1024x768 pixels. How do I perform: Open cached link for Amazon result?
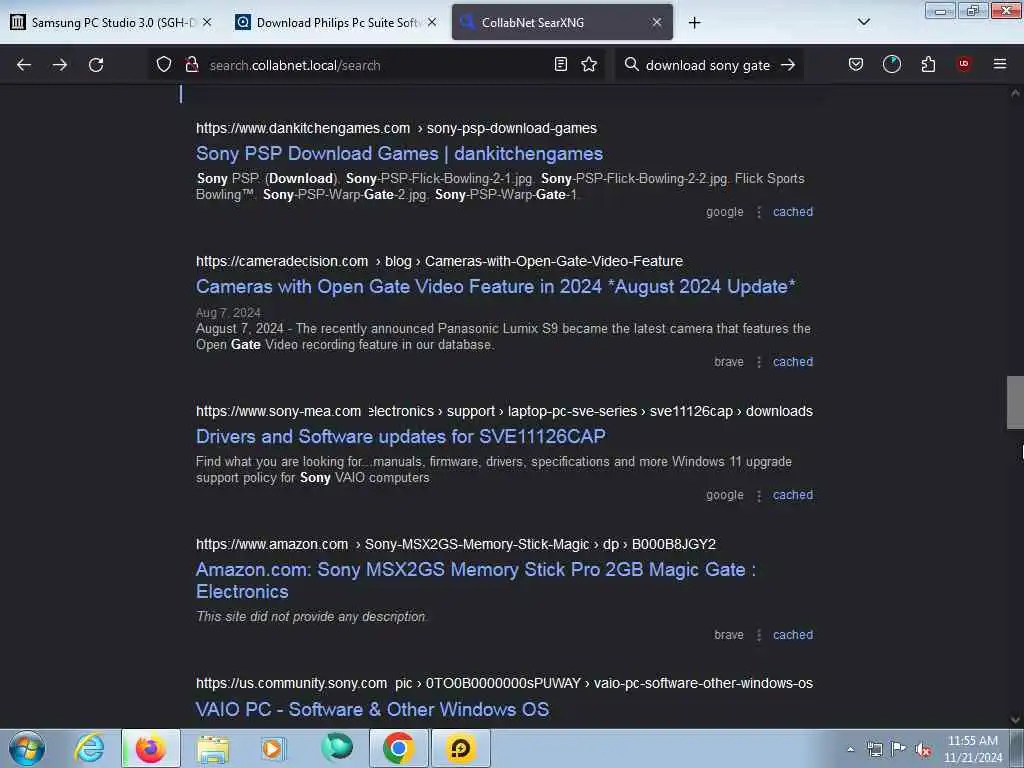click(793, 635)
